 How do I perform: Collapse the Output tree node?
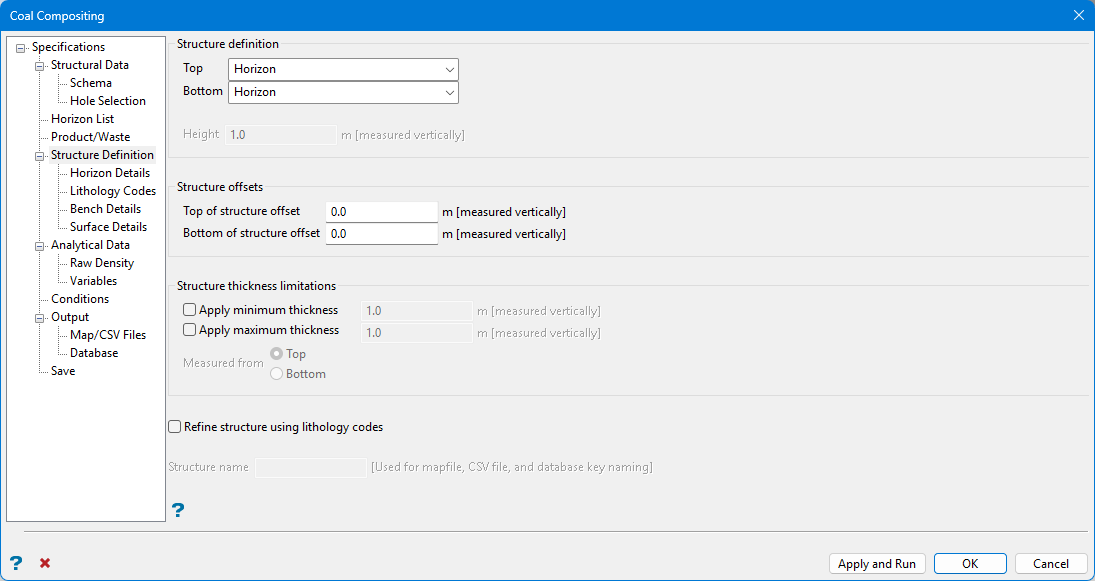tap(40, 318)
